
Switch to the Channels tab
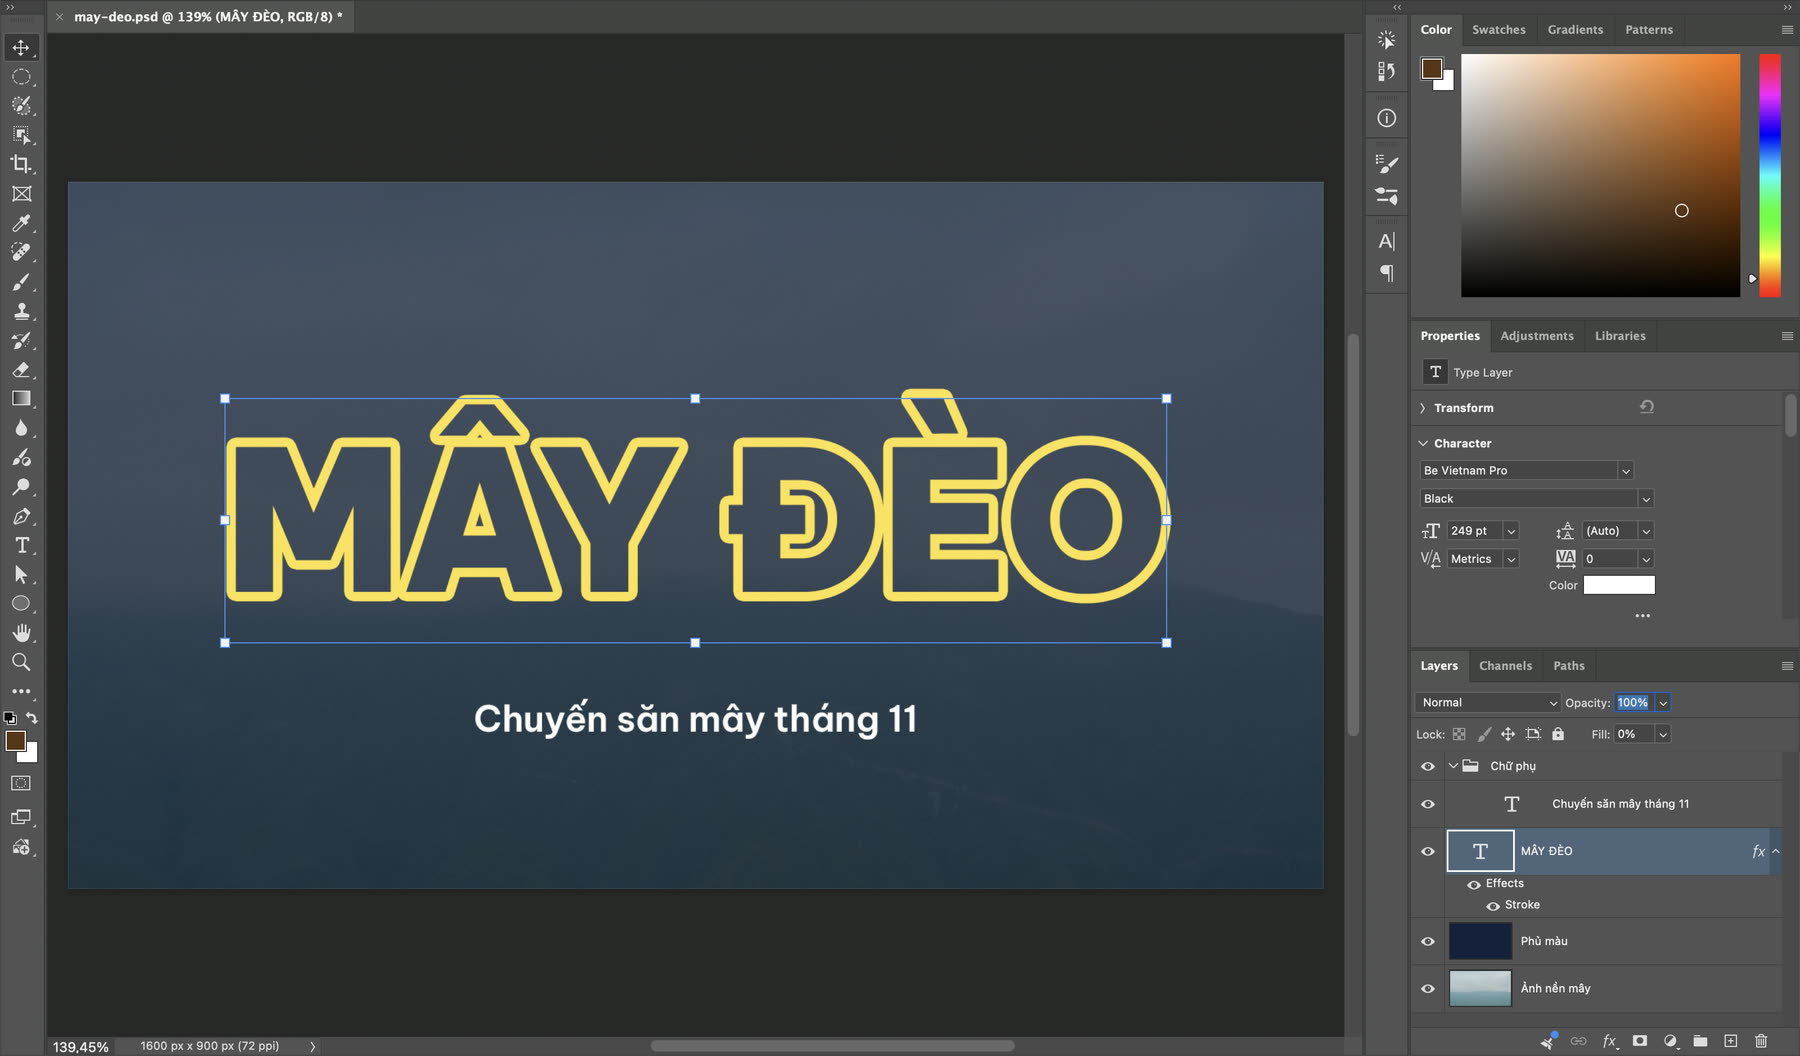[1505, 666]
